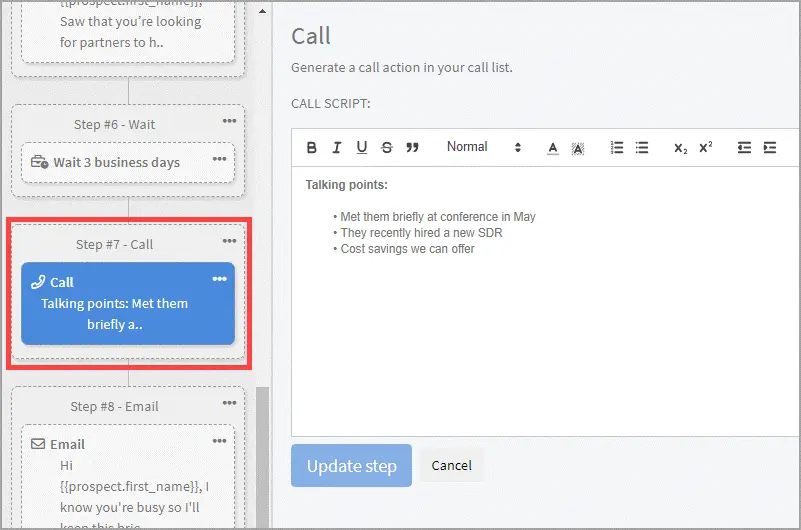Screen dimensions: 801x530
Task: Select the Wait 3 business days card
Action: [x=128, y=162]
